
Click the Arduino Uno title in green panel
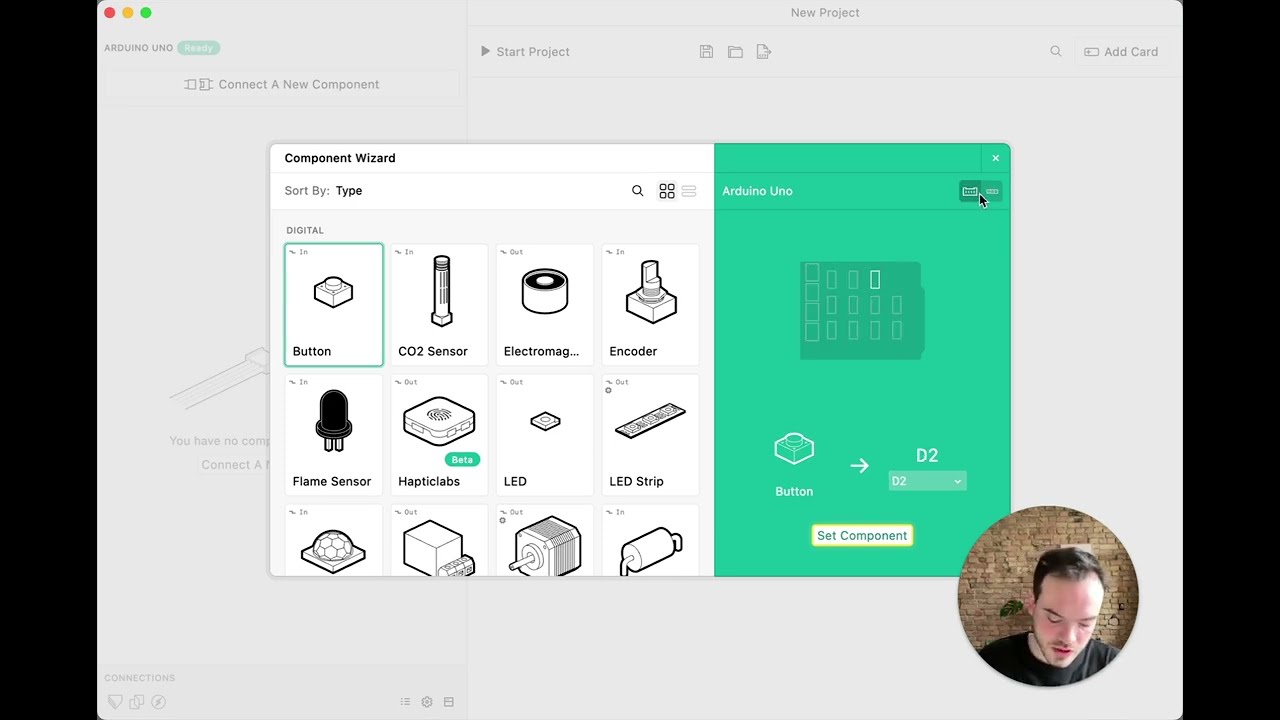point(757,191)
